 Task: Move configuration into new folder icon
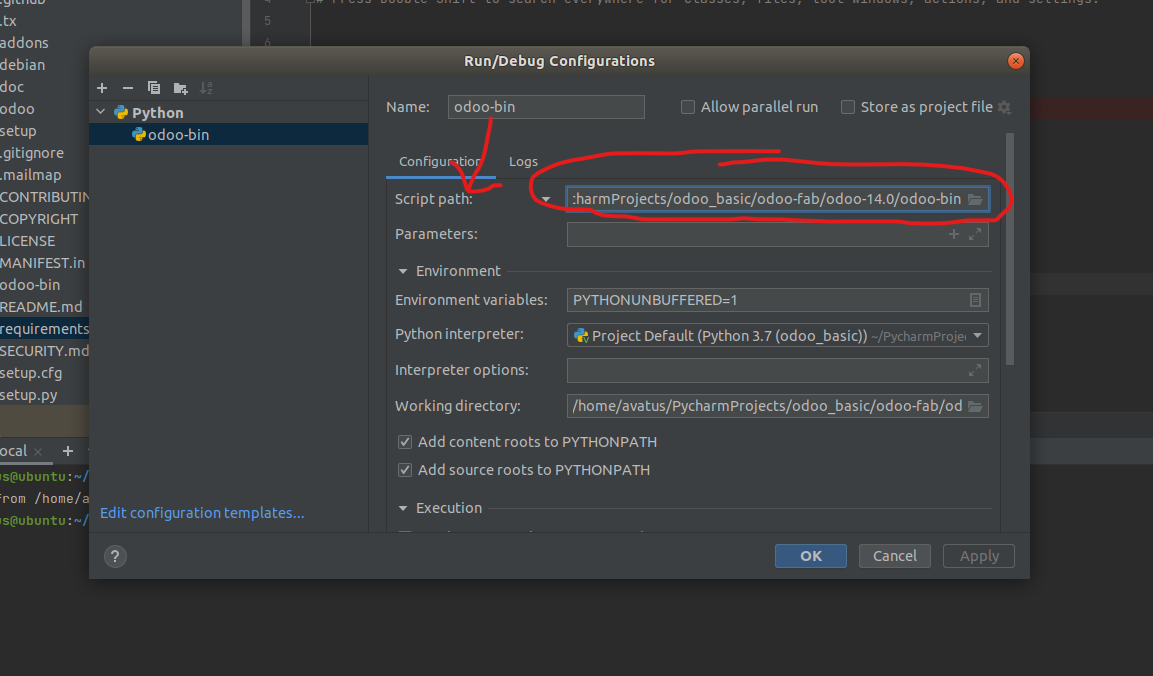coord(180,88)
